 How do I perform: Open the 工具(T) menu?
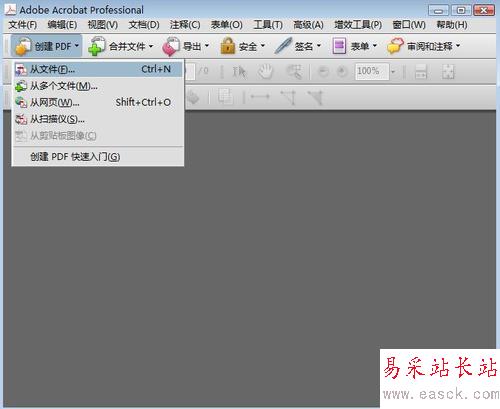coord(268,25)
